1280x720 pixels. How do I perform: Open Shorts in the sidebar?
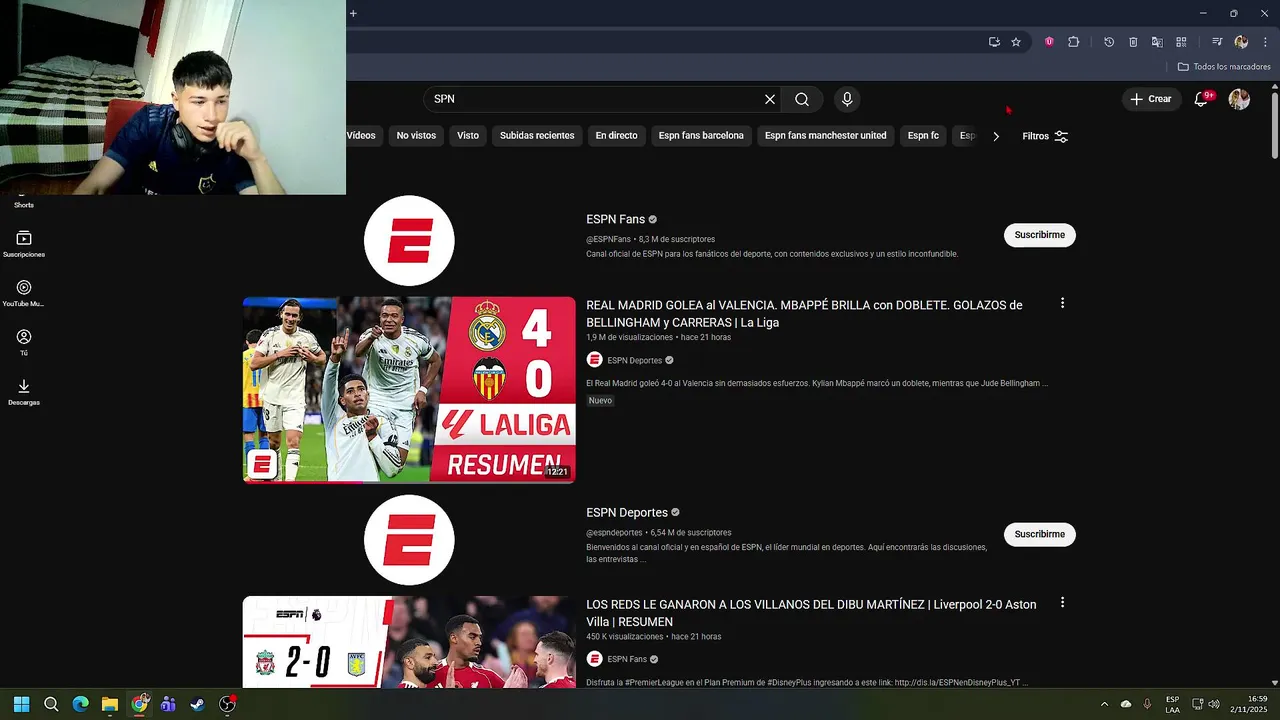coord(24,204)
